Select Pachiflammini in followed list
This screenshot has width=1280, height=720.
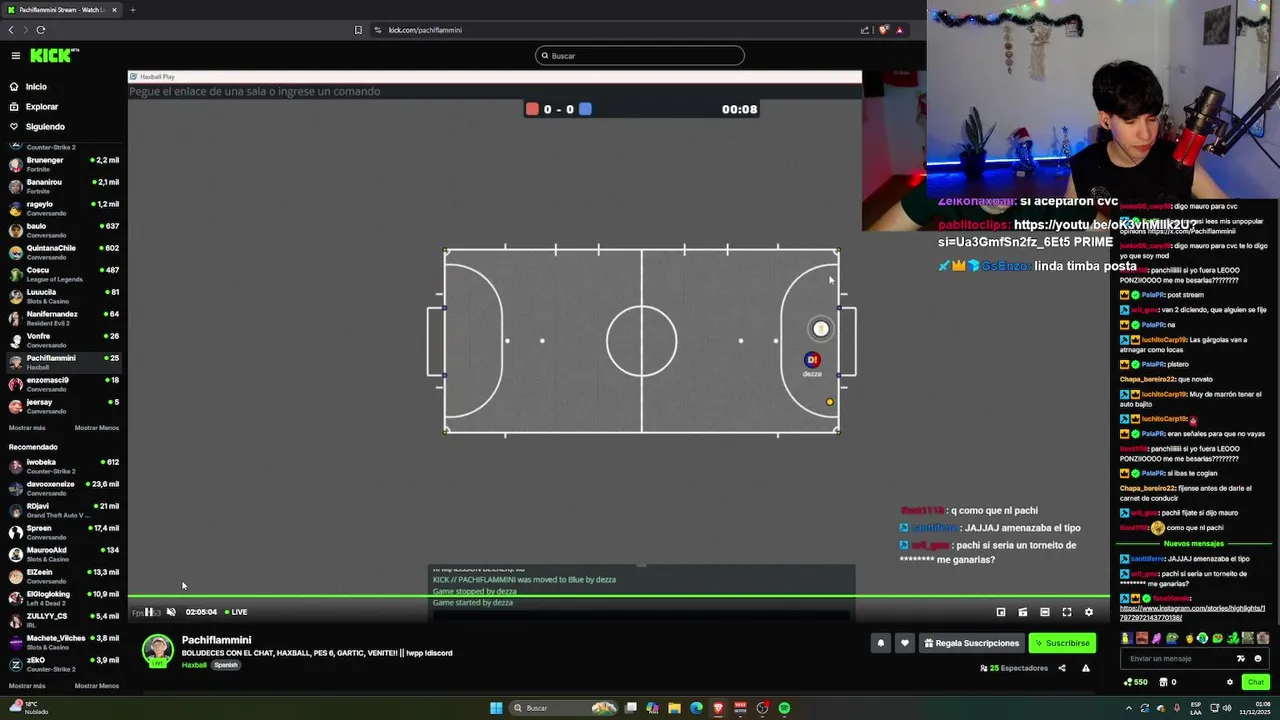click(62, 362)
